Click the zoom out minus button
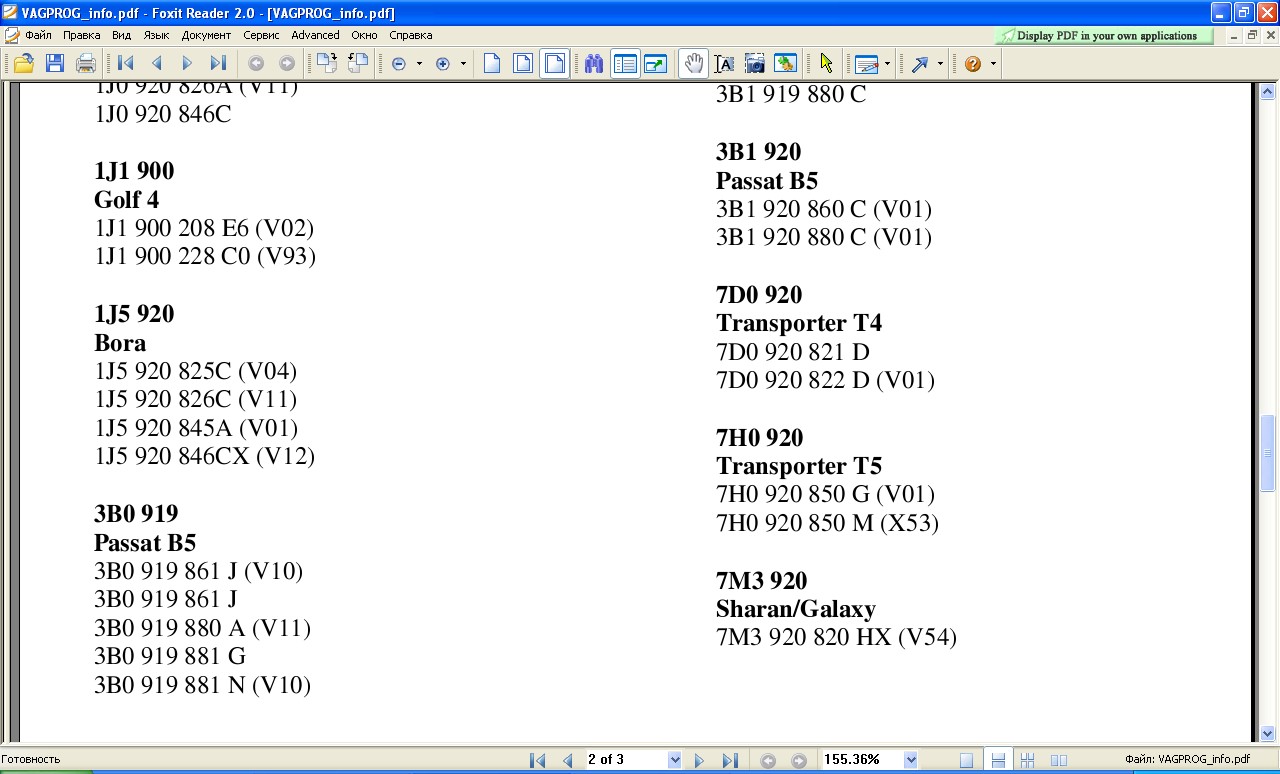1280x774 pixels. [x=399, y=63]
